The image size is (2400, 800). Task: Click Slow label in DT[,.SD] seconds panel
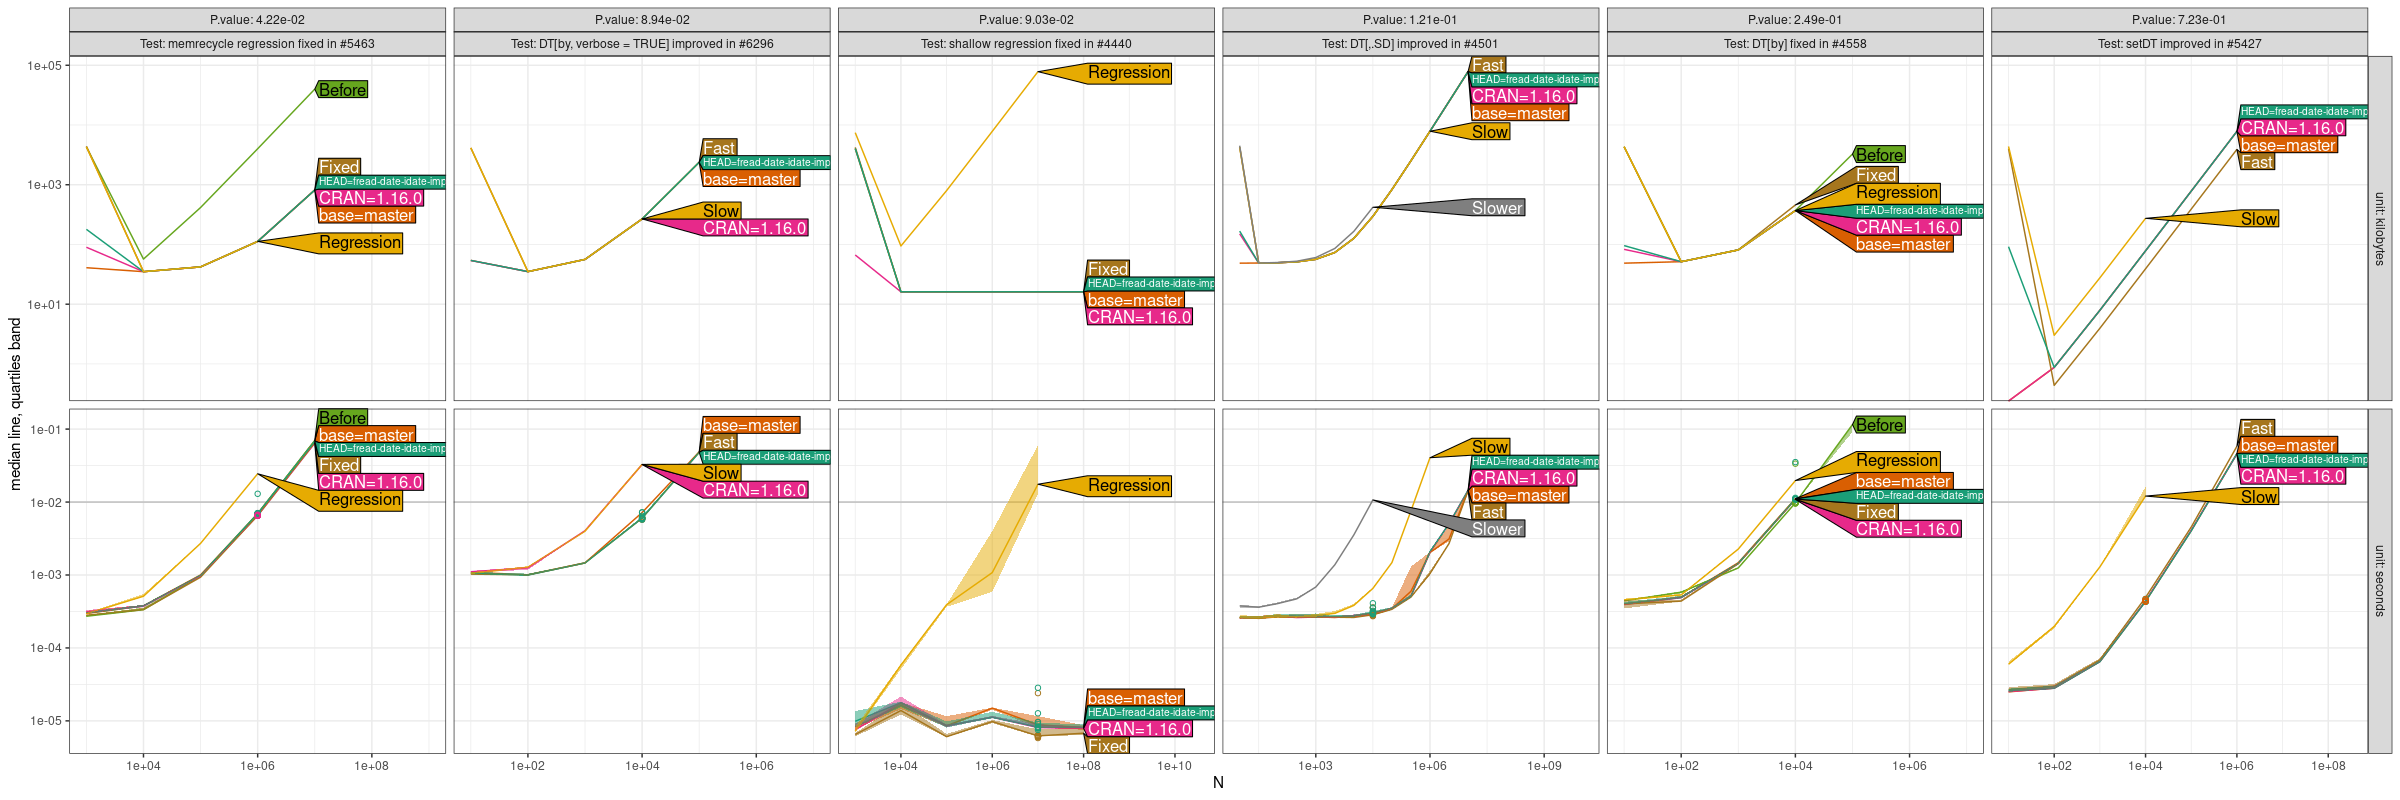[1490, 447]
